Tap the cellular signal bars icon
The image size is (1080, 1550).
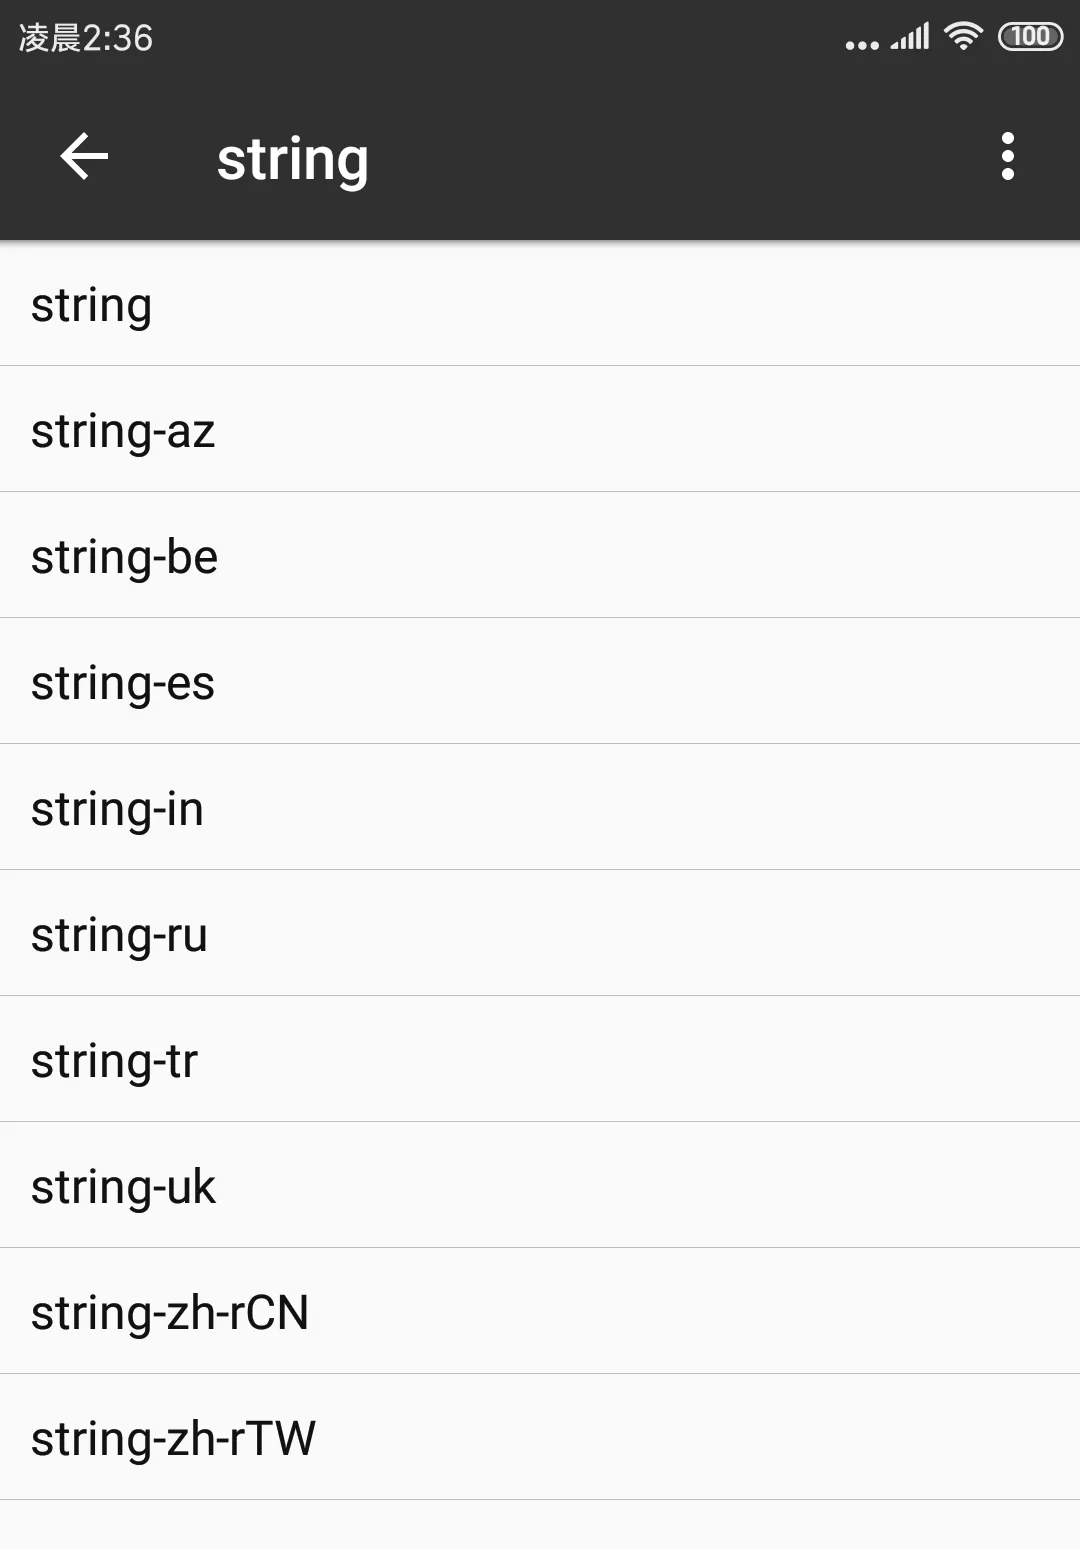(910, 37)
